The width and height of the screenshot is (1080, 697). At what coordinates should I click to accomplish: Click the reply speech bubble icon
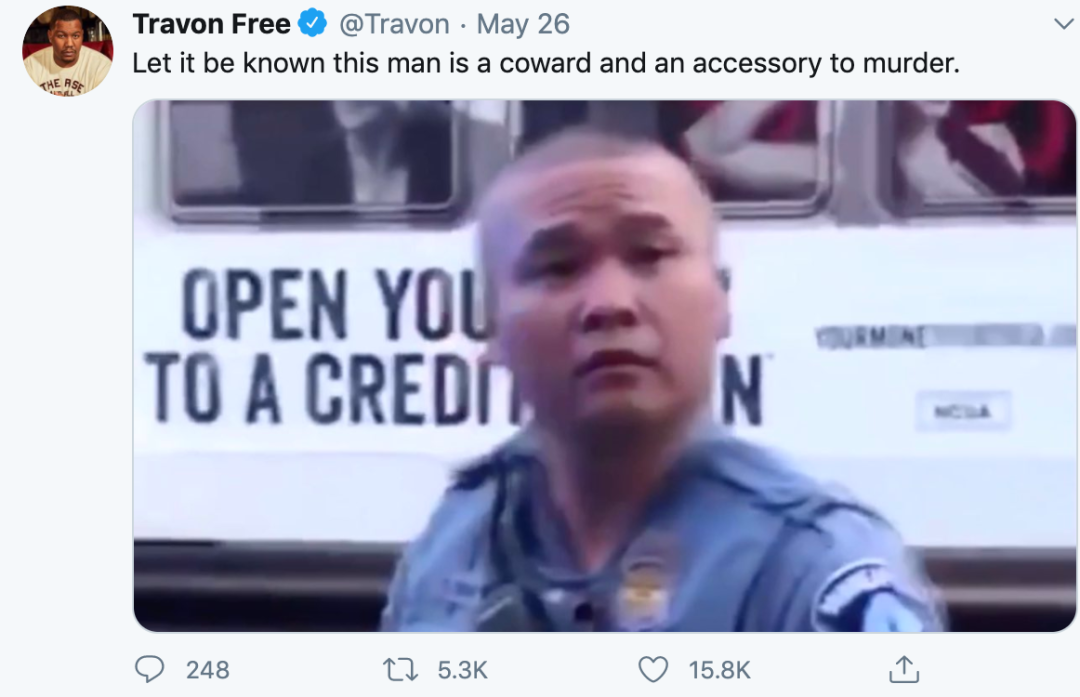pos(149,669)
